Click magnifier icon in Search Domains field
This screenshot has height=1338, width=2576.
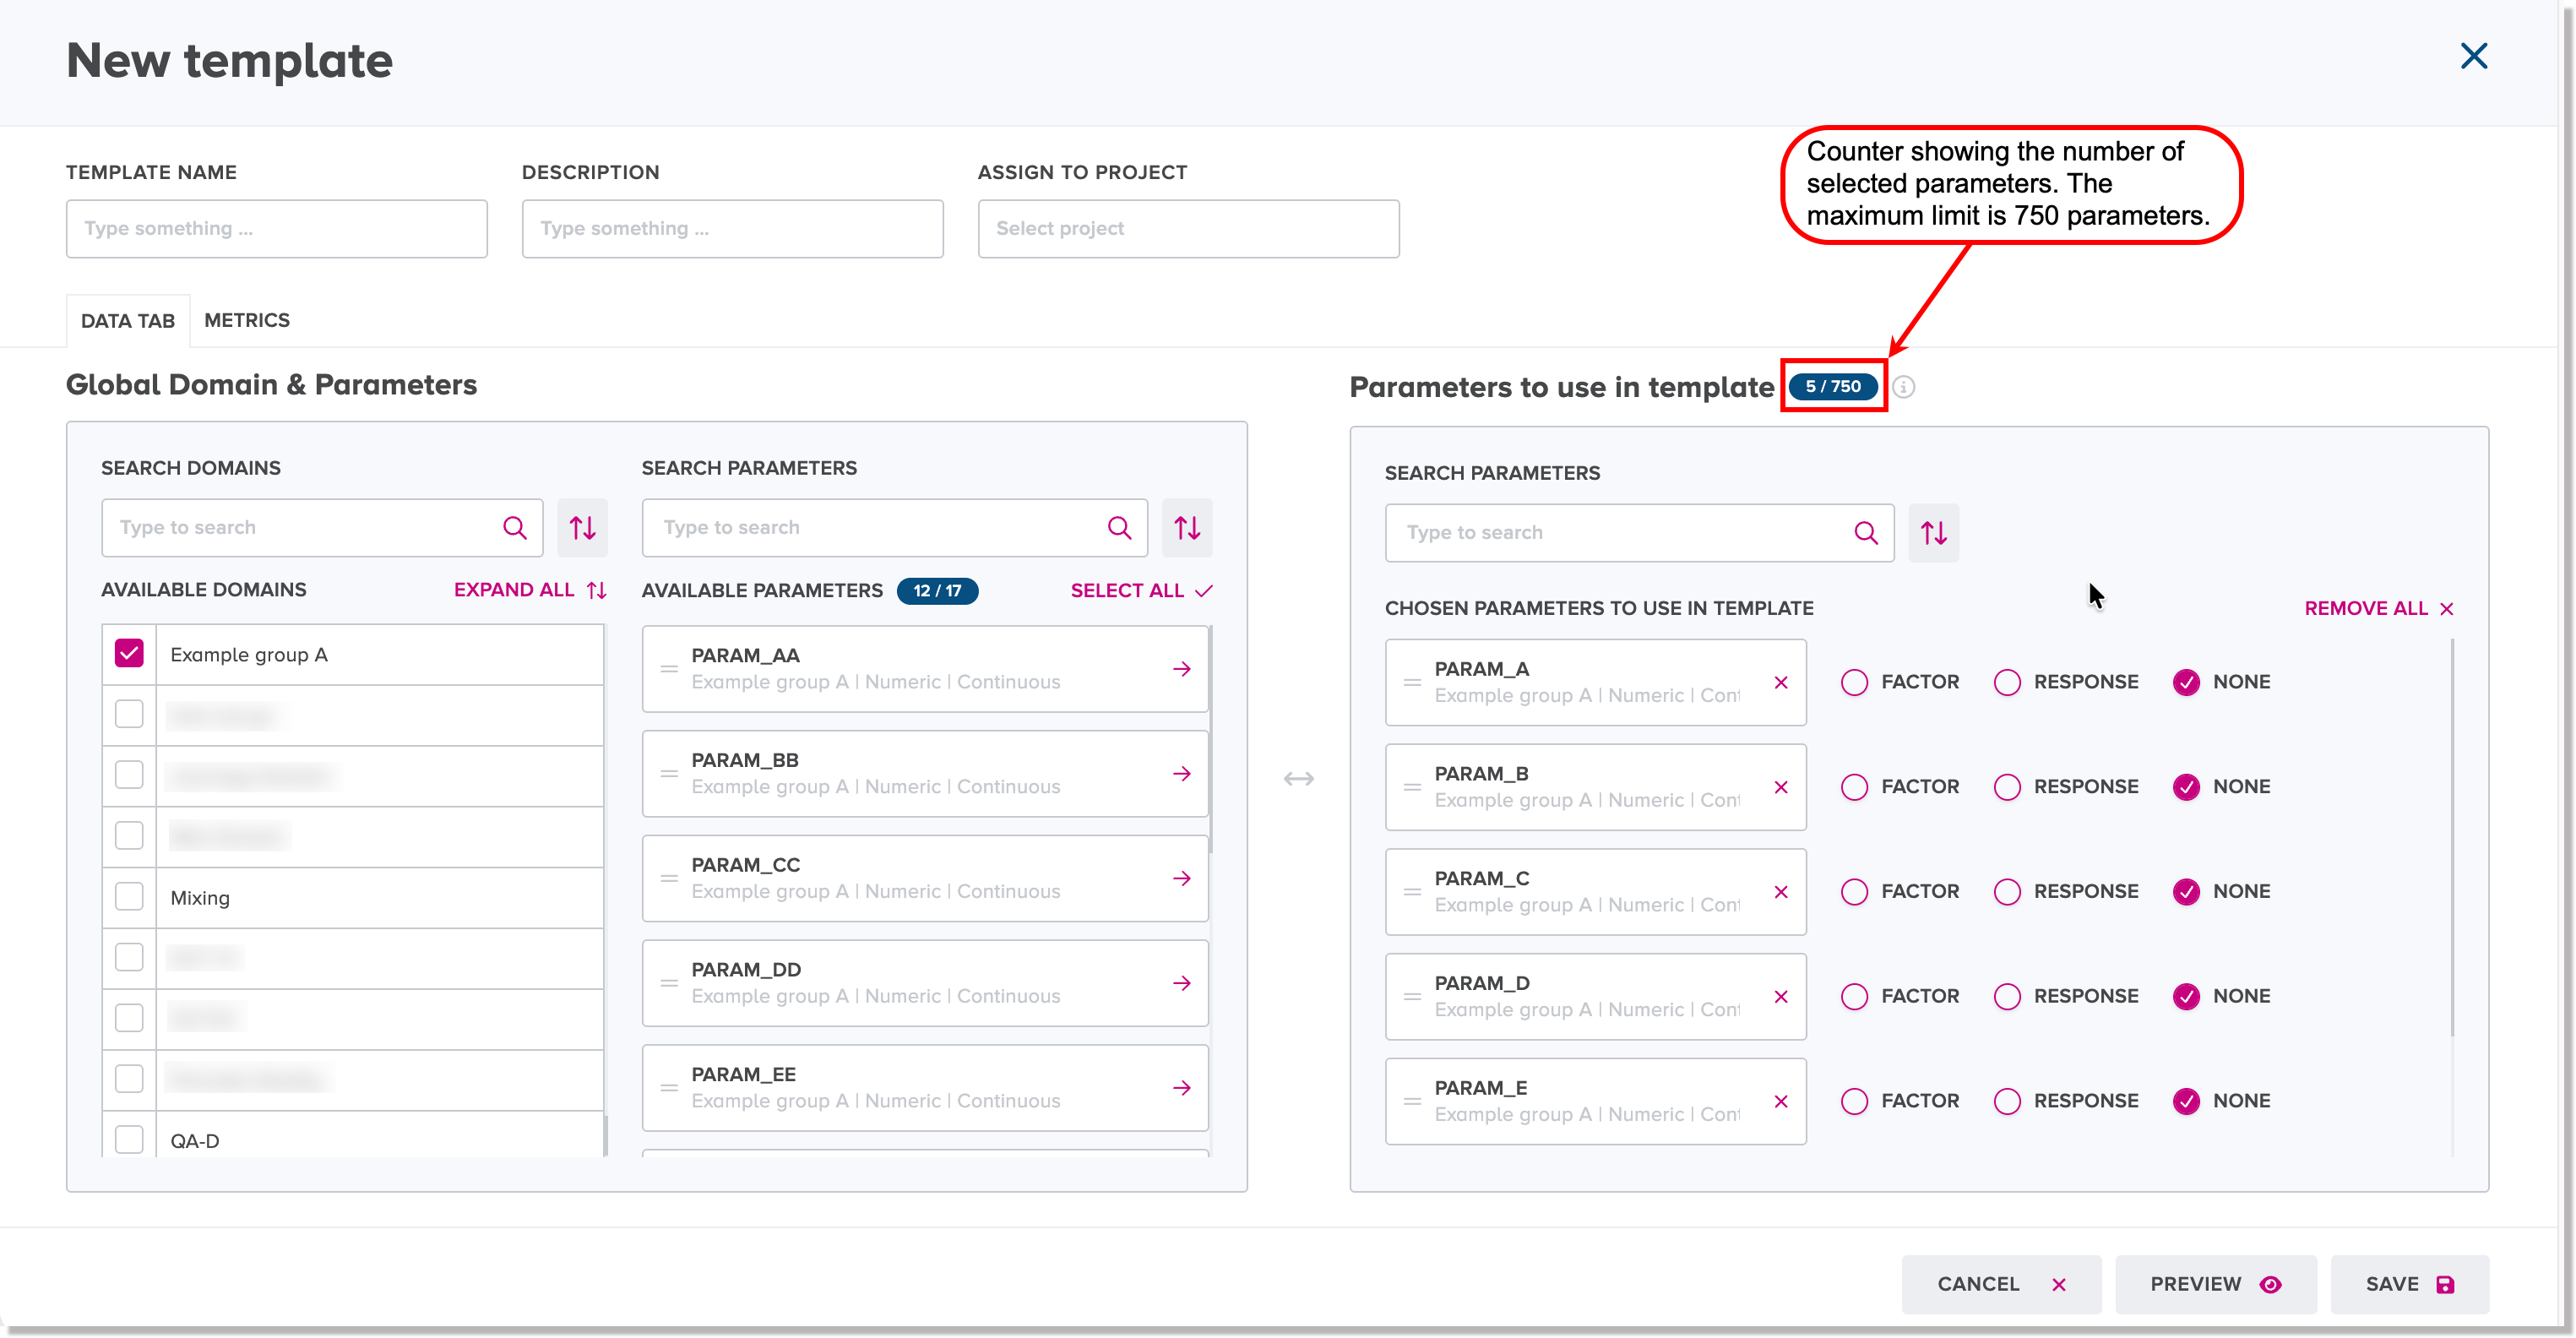(514, 527)
